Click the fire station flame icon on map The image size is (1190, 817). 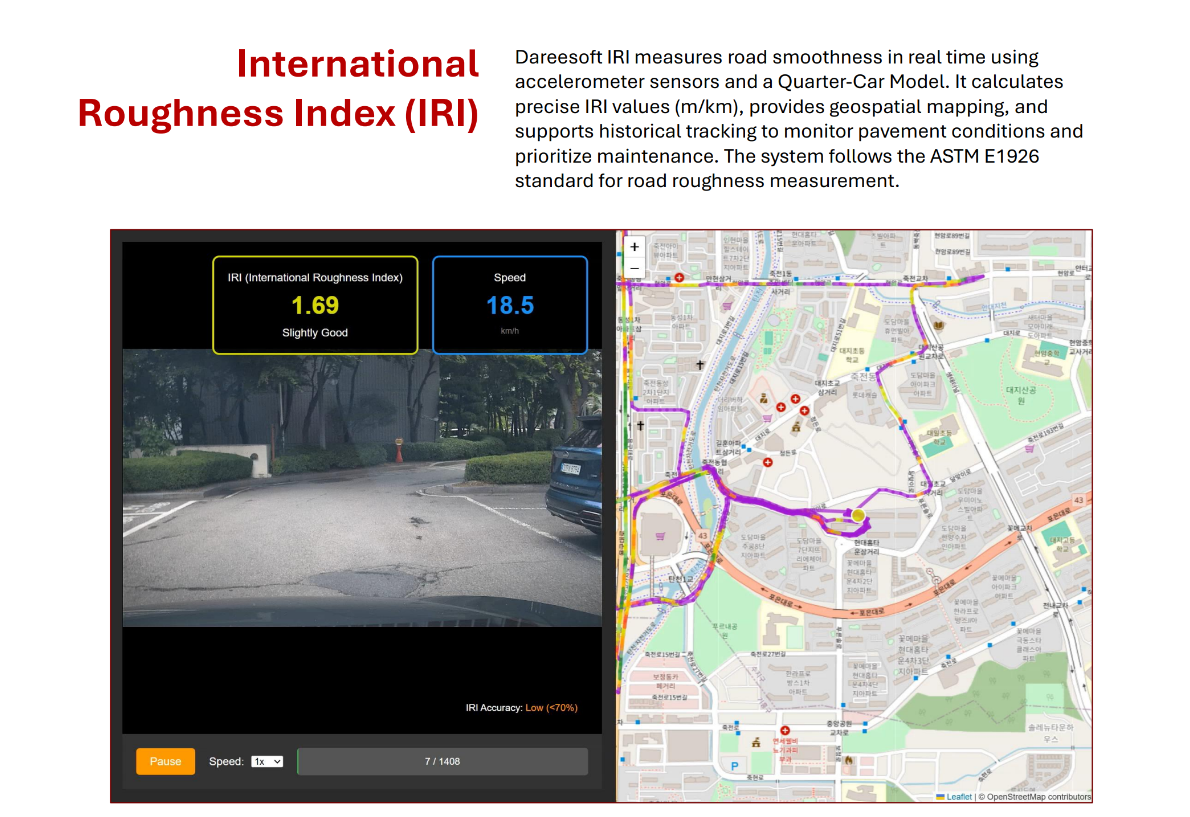coord(848,760)
